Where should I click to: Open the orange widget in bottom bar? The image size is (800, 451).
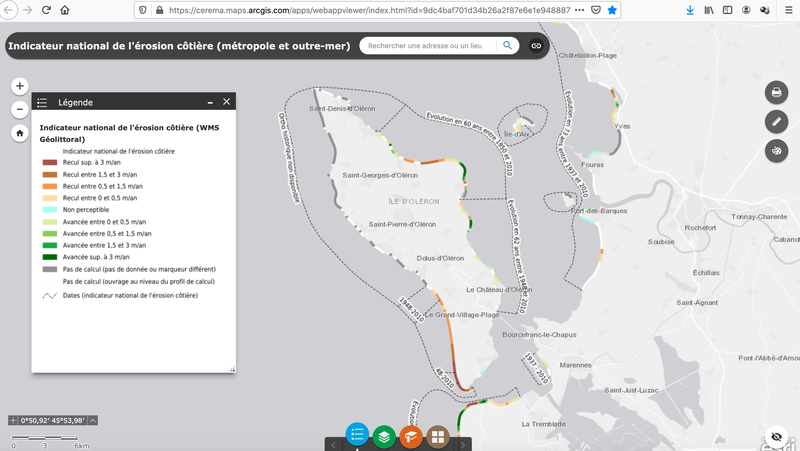point(410,436)
